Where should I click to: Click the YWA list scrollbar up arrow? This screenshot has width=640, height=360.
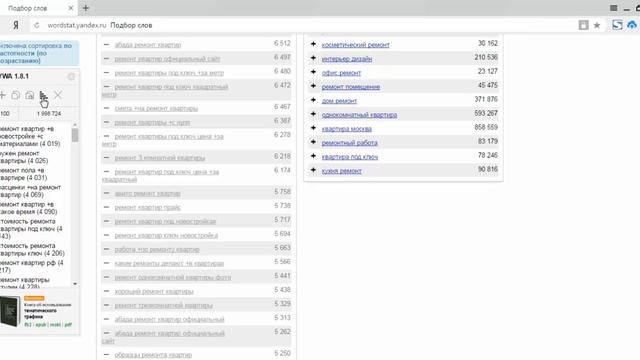click(x=75, y=125)
